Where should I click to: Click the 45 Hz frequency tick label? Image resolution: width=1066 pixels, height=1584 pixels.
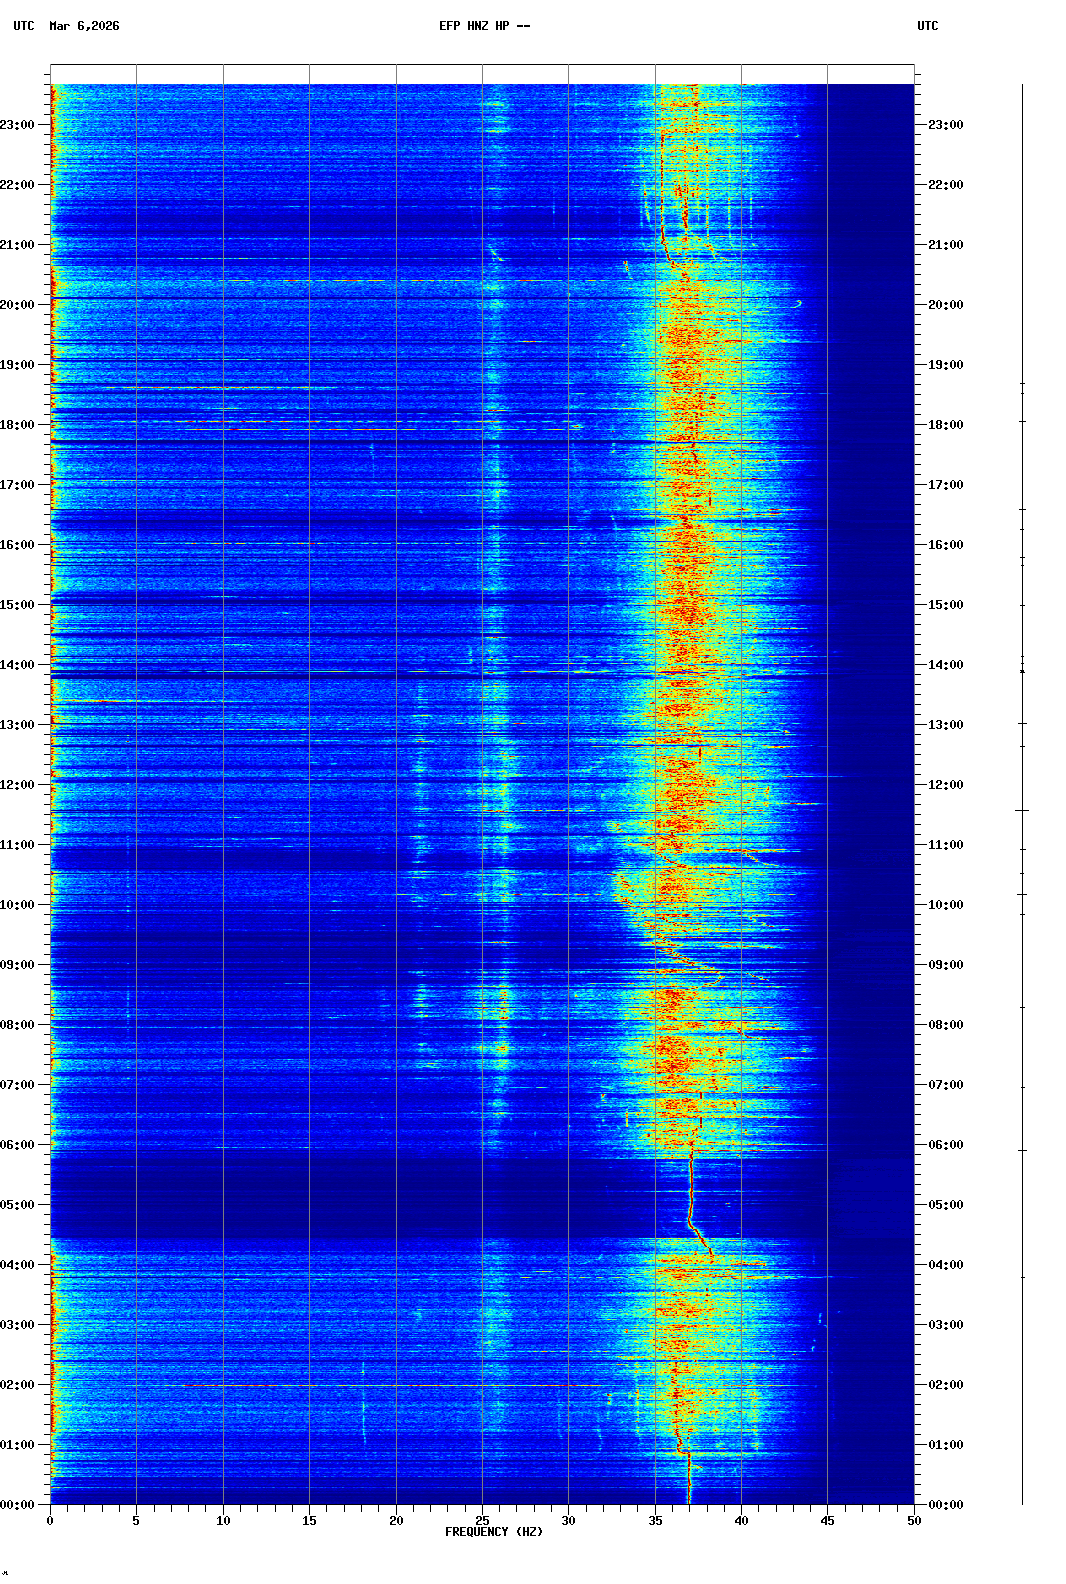[x=827, y=1521]
